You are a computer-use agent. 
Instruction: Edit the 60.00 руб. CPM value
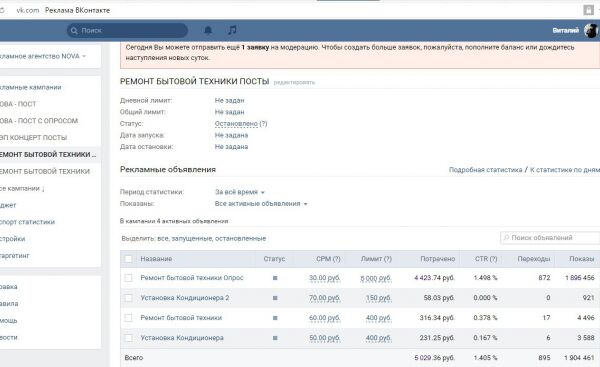324,318
